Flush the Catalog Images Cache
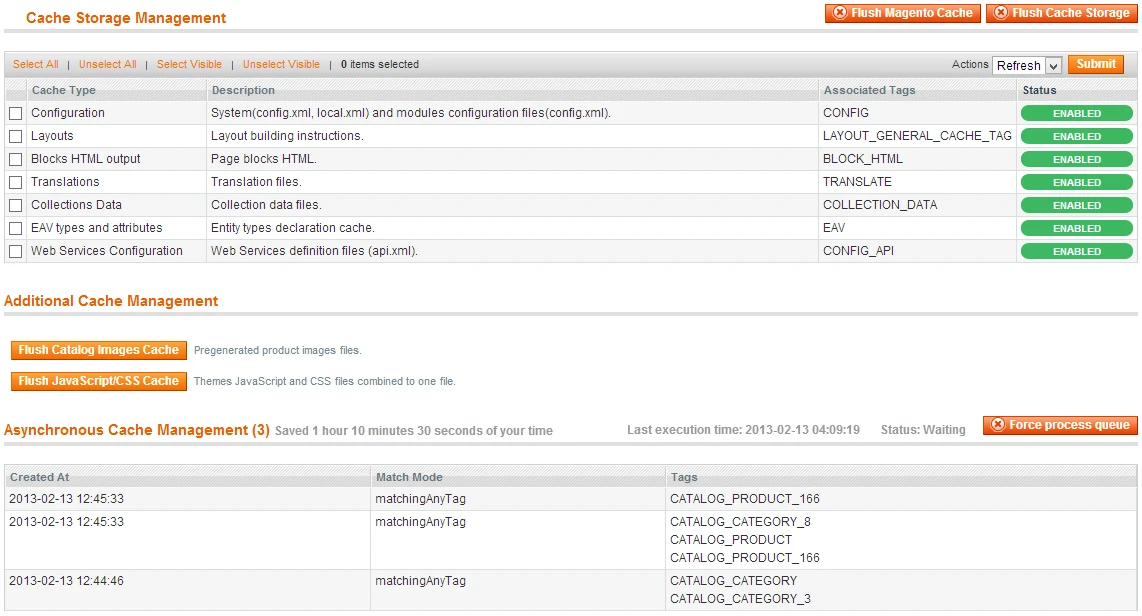The height and width of the screenshot is (616, 1142). (x=98, y=350)
